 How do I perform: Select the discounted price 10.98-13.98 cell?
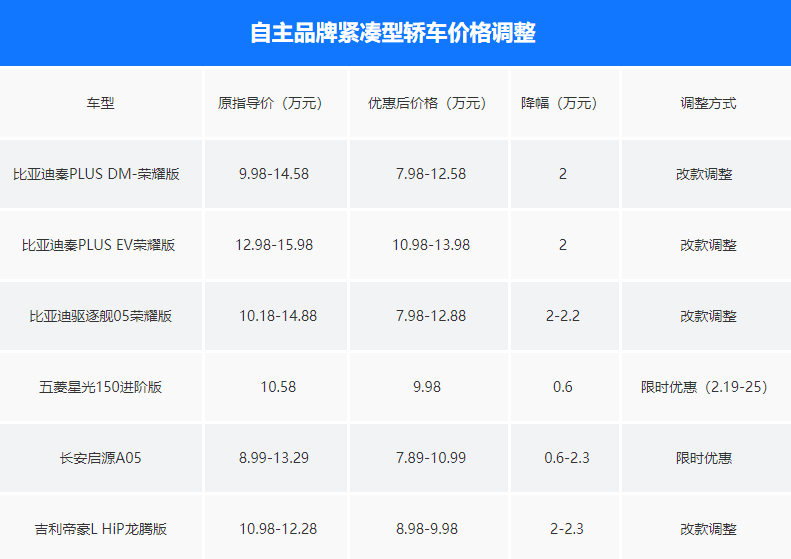431,245
